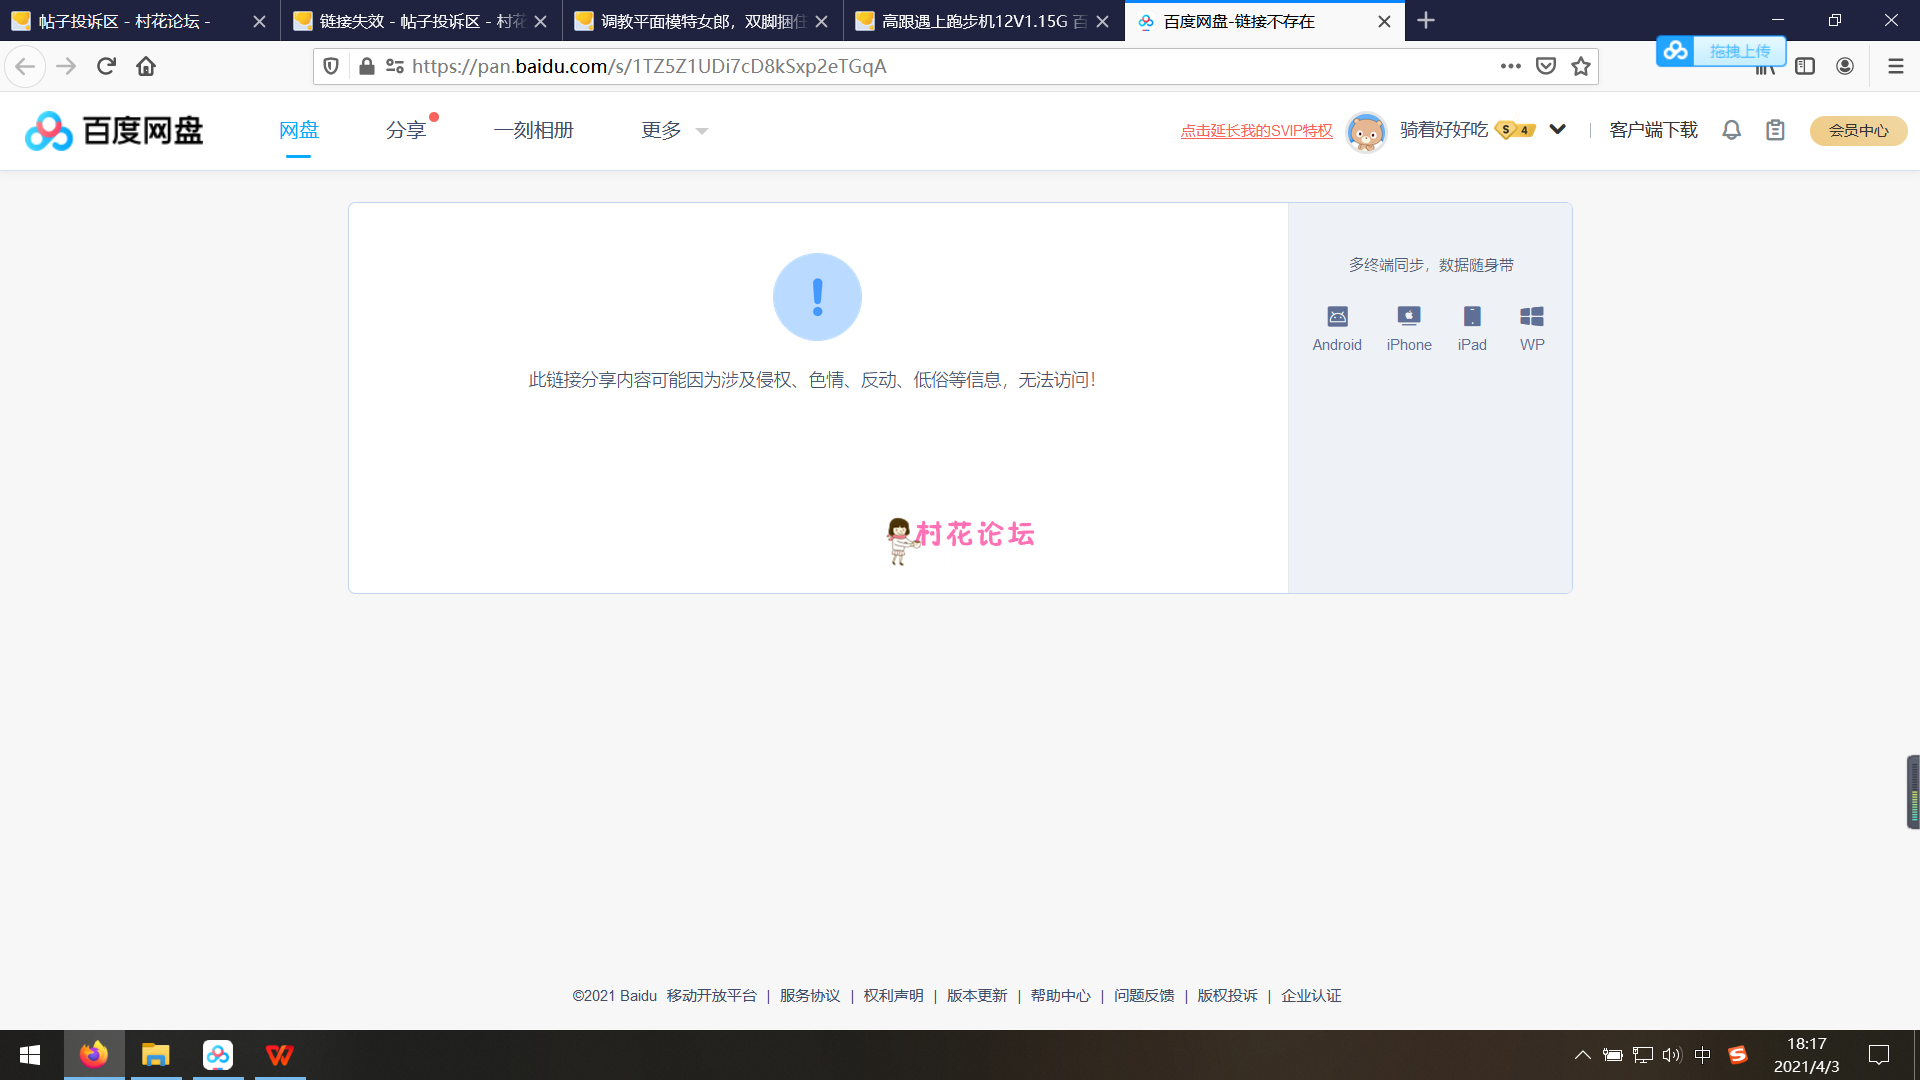Save page to Pocket
Viewport: 1920px width, 1080px height.
point(1546,66)
